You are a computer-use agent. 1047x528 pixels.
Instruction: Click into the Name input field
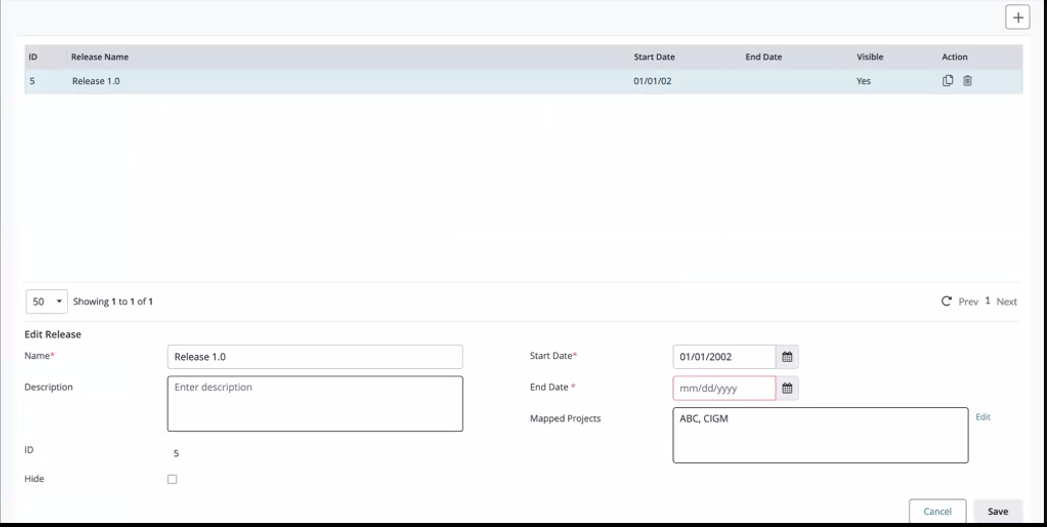[x=314, y=357]
